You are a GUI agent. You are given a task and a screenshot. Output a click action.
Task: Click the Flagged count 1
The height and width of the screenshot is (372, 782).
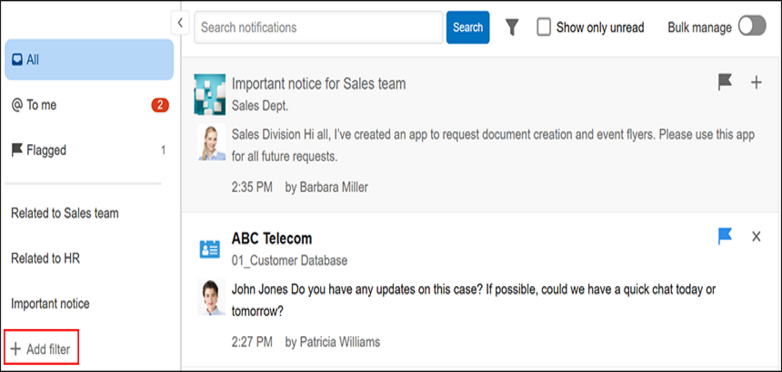pyautogui.click(x=163, y=150)
